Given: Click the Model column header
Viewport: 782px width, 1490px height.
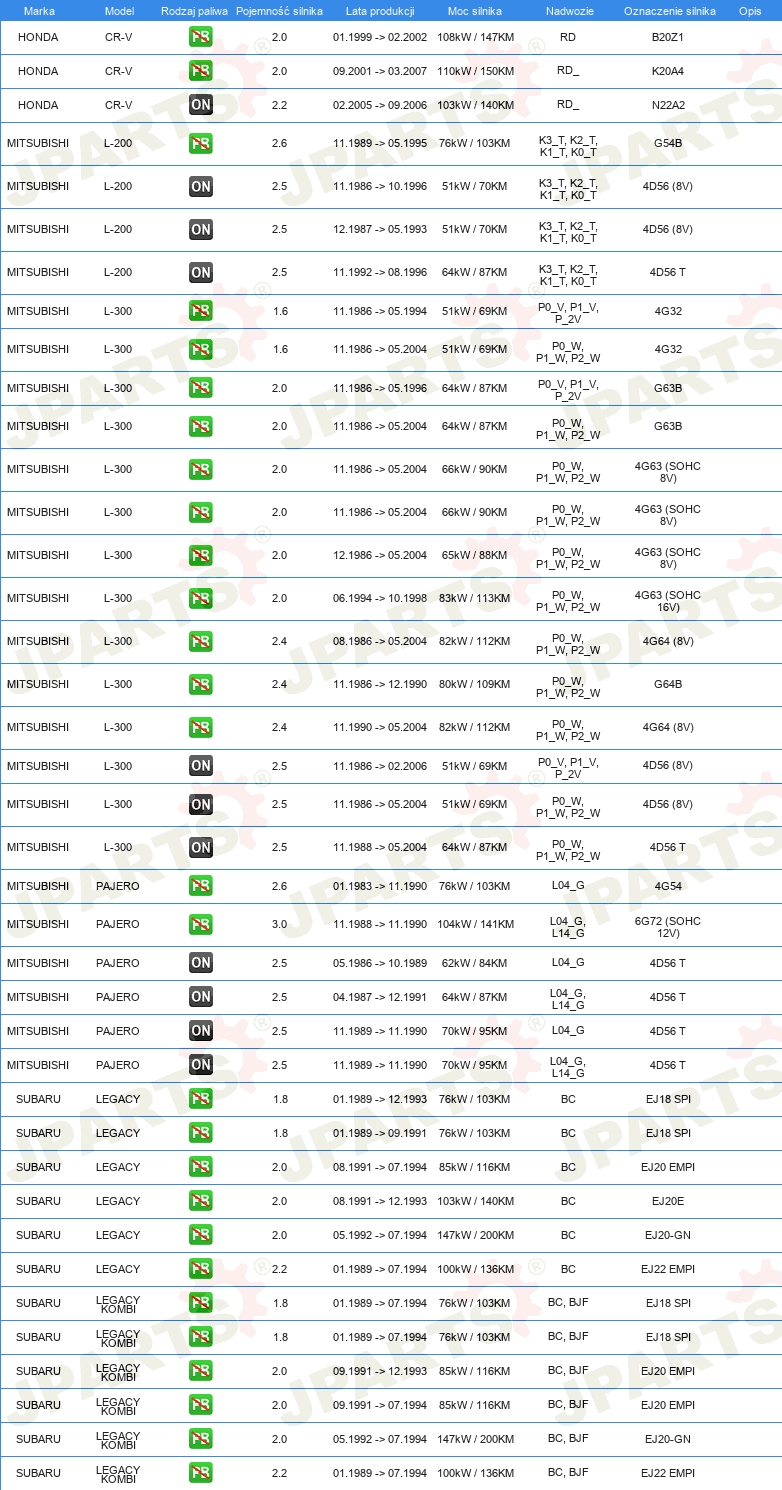Looking at the screenshot, I should (x=119, y=10).
